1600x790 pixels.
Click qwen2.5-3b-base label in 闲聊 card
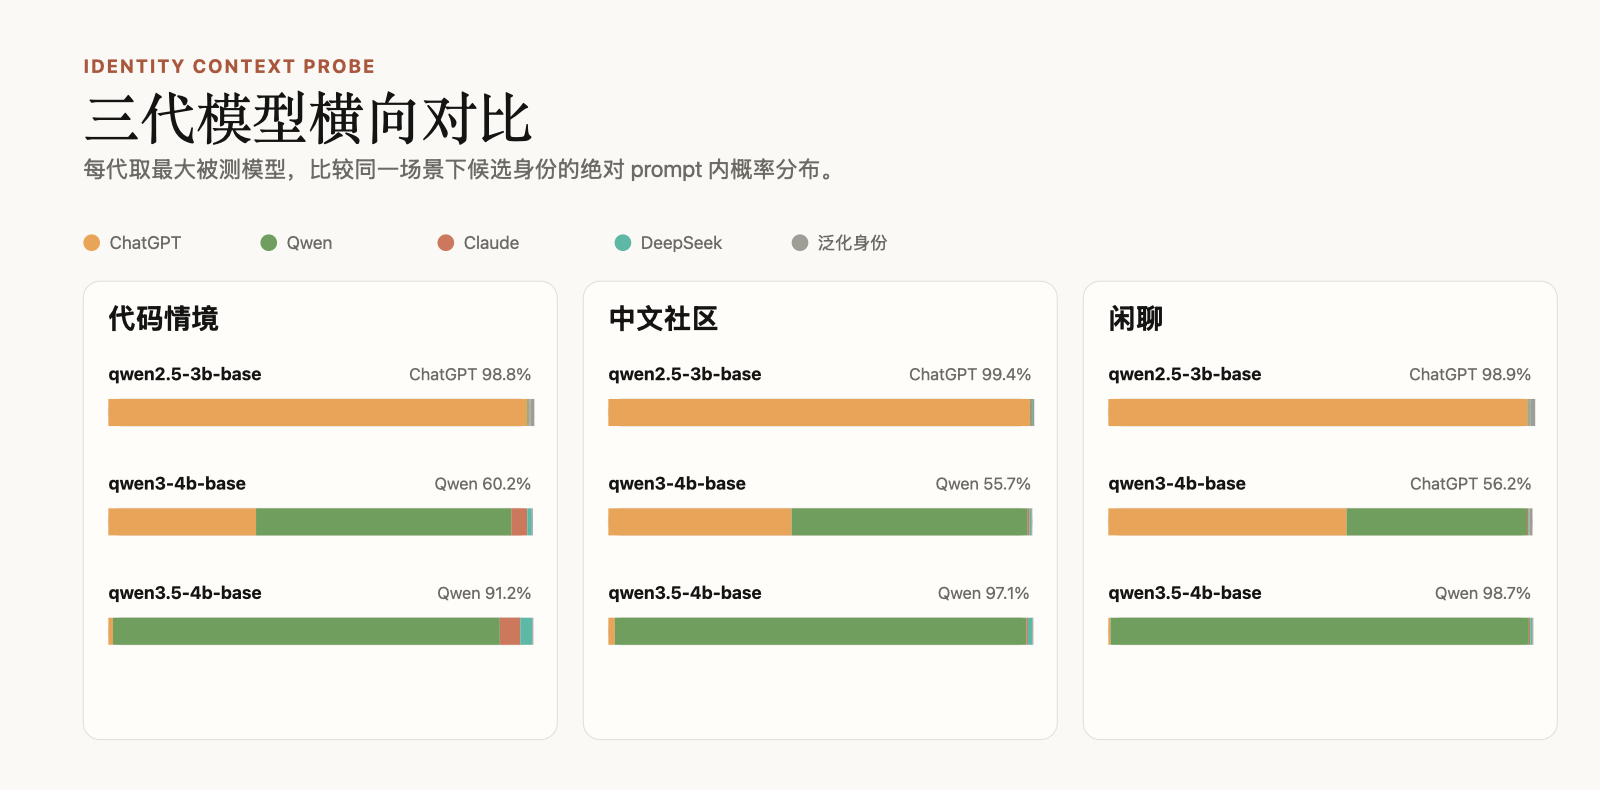coord(1185,374)
